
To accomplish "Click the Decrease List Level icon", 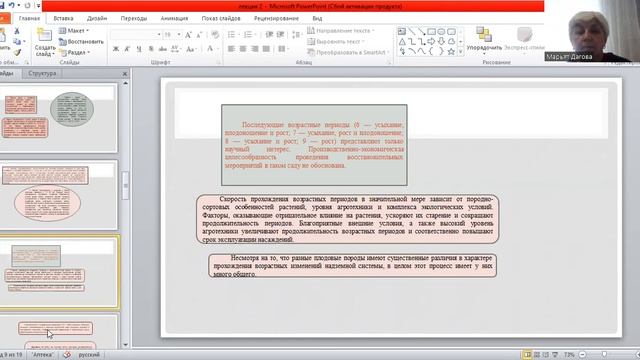I will [x=269, y=35].
